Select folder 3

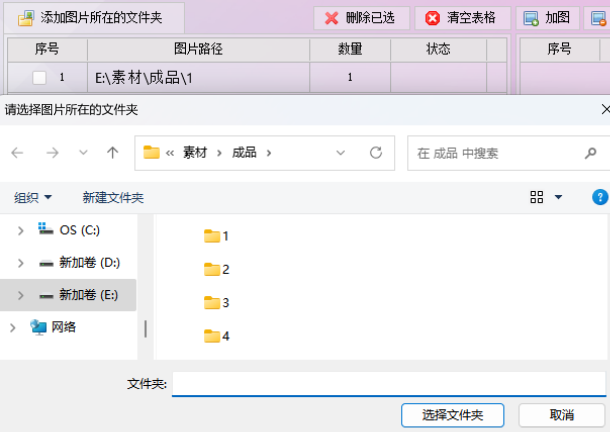pos(217,303)
